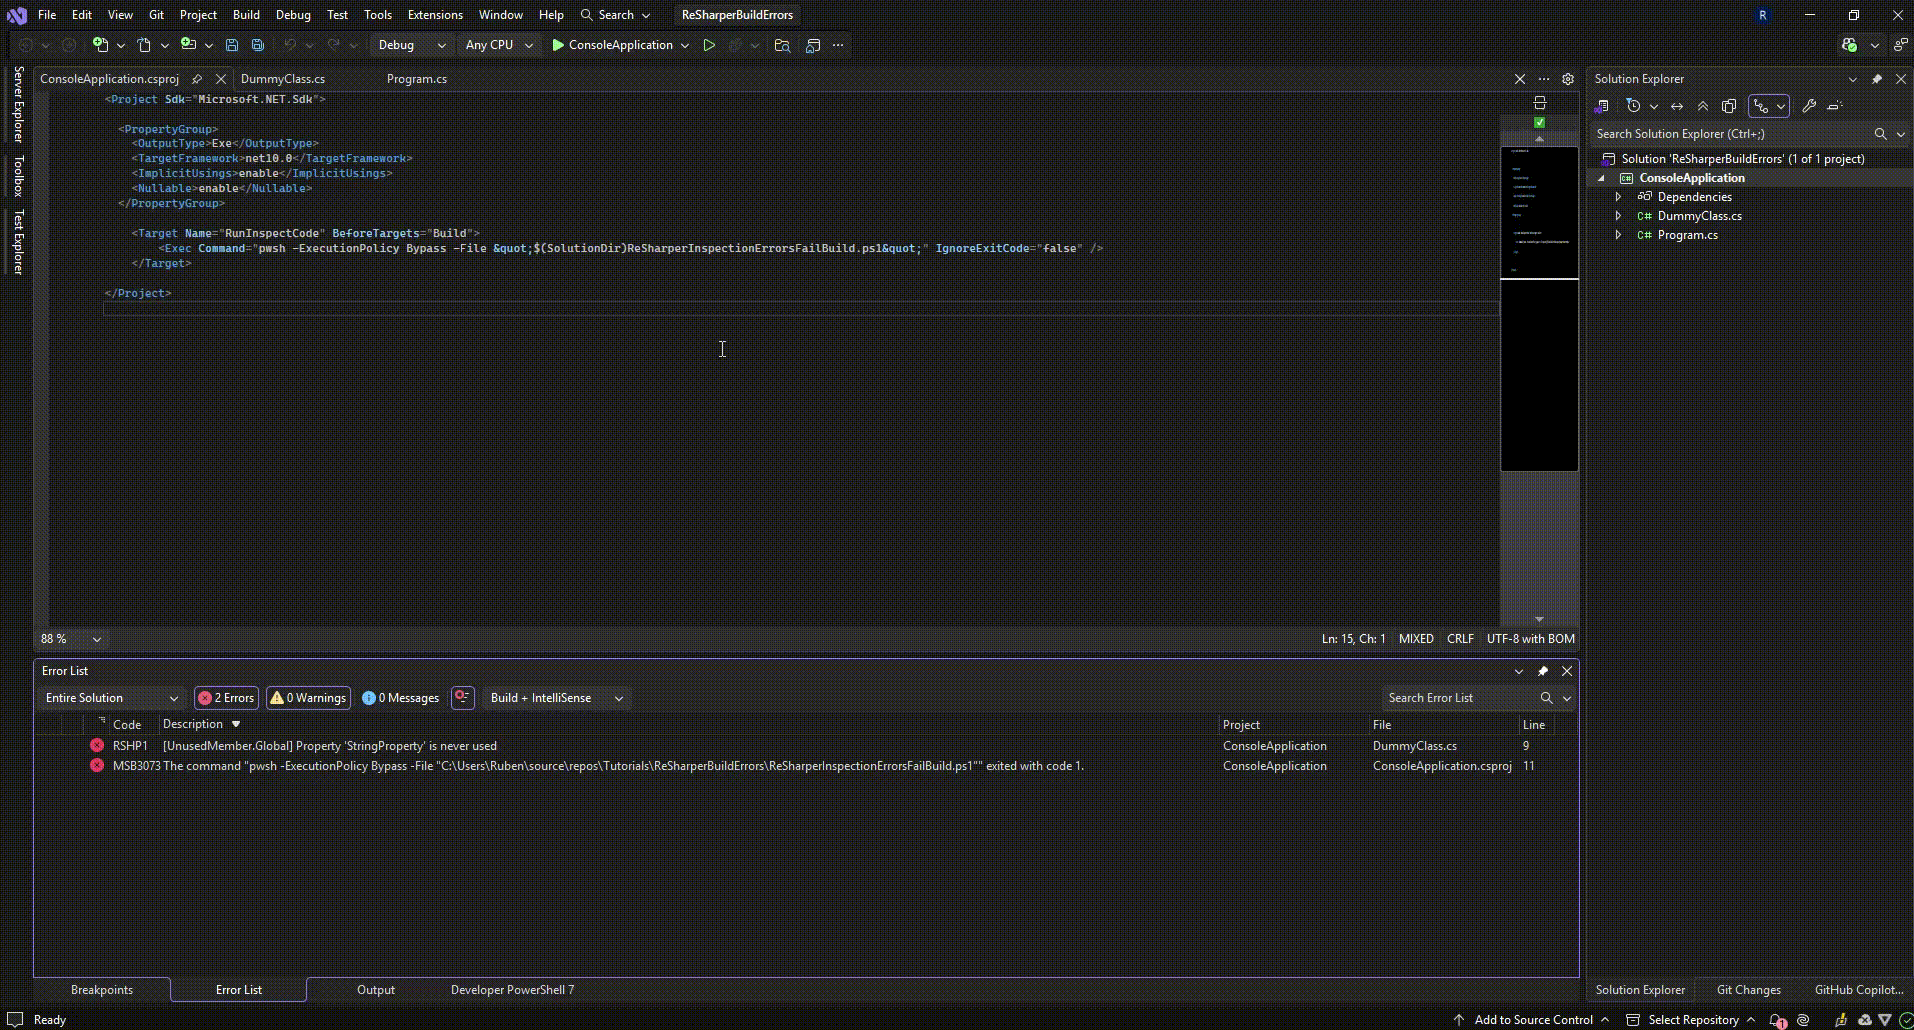This screenshot has height=1030, width=1914.
Task: Open the Build + IntelliSense dropdown
Action: pyautogui.click(x=557, y=698)
